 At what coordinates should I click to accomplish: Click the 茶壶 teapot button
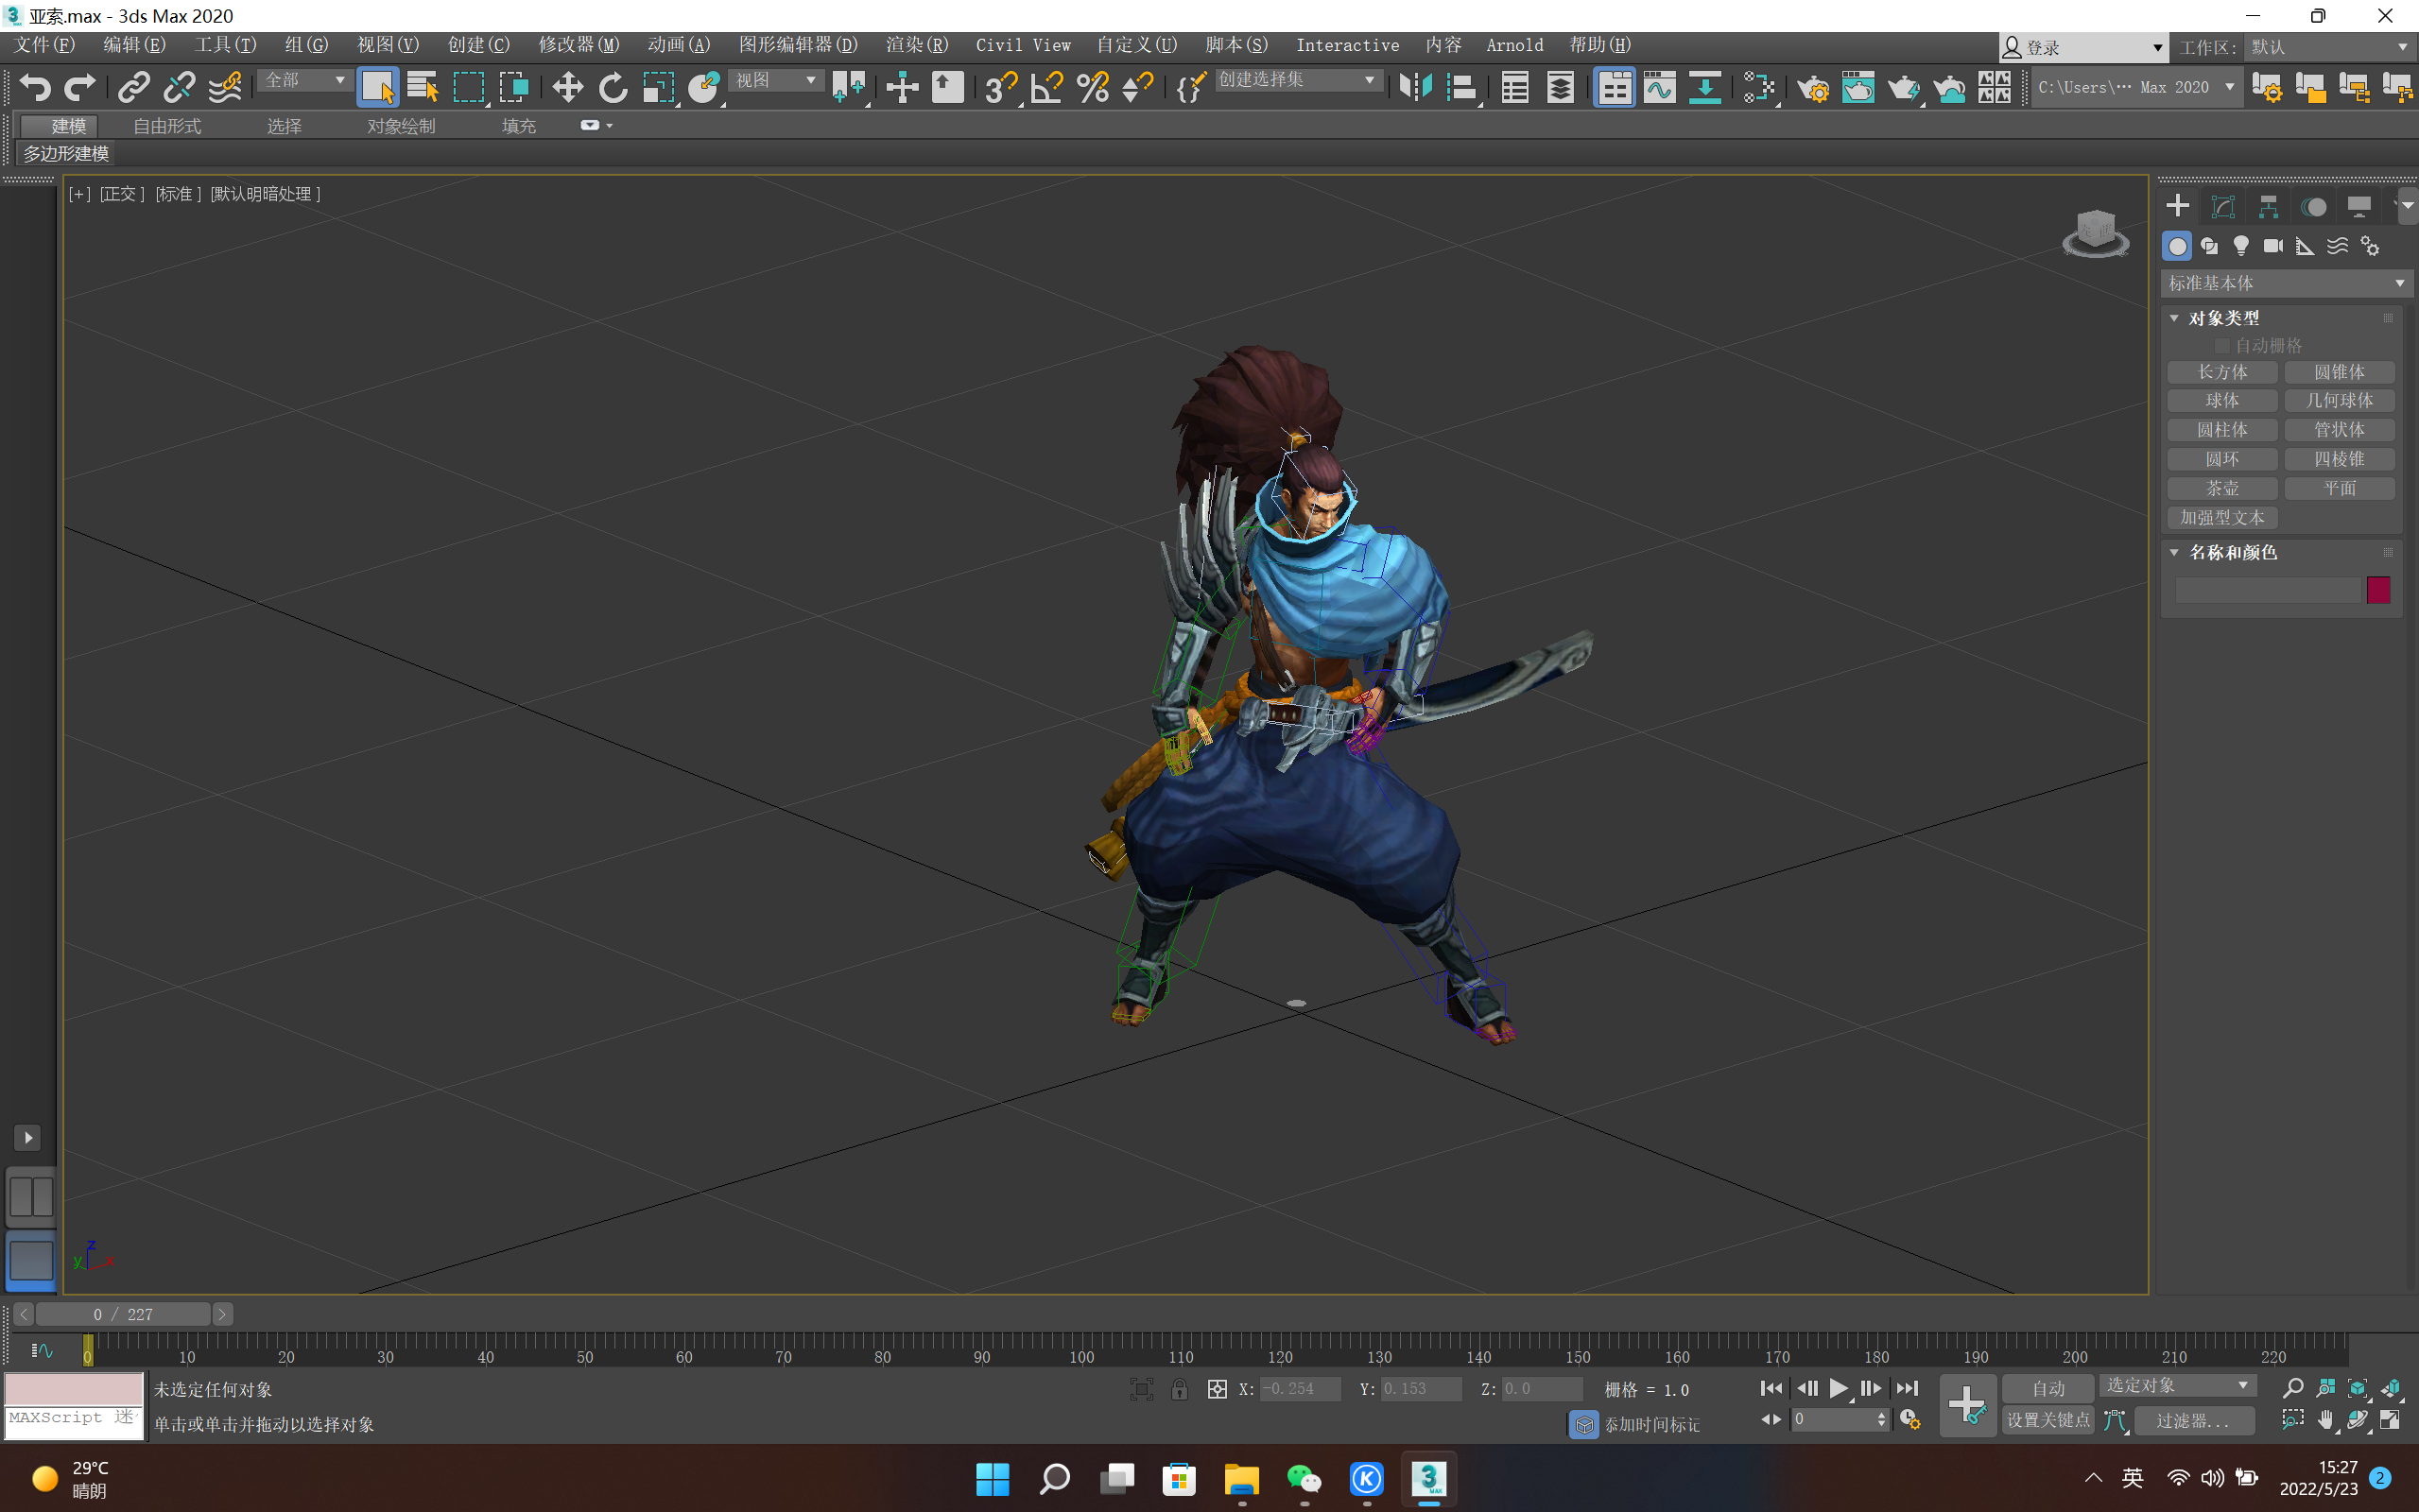pyautogui.click(x=2222, y=489)
